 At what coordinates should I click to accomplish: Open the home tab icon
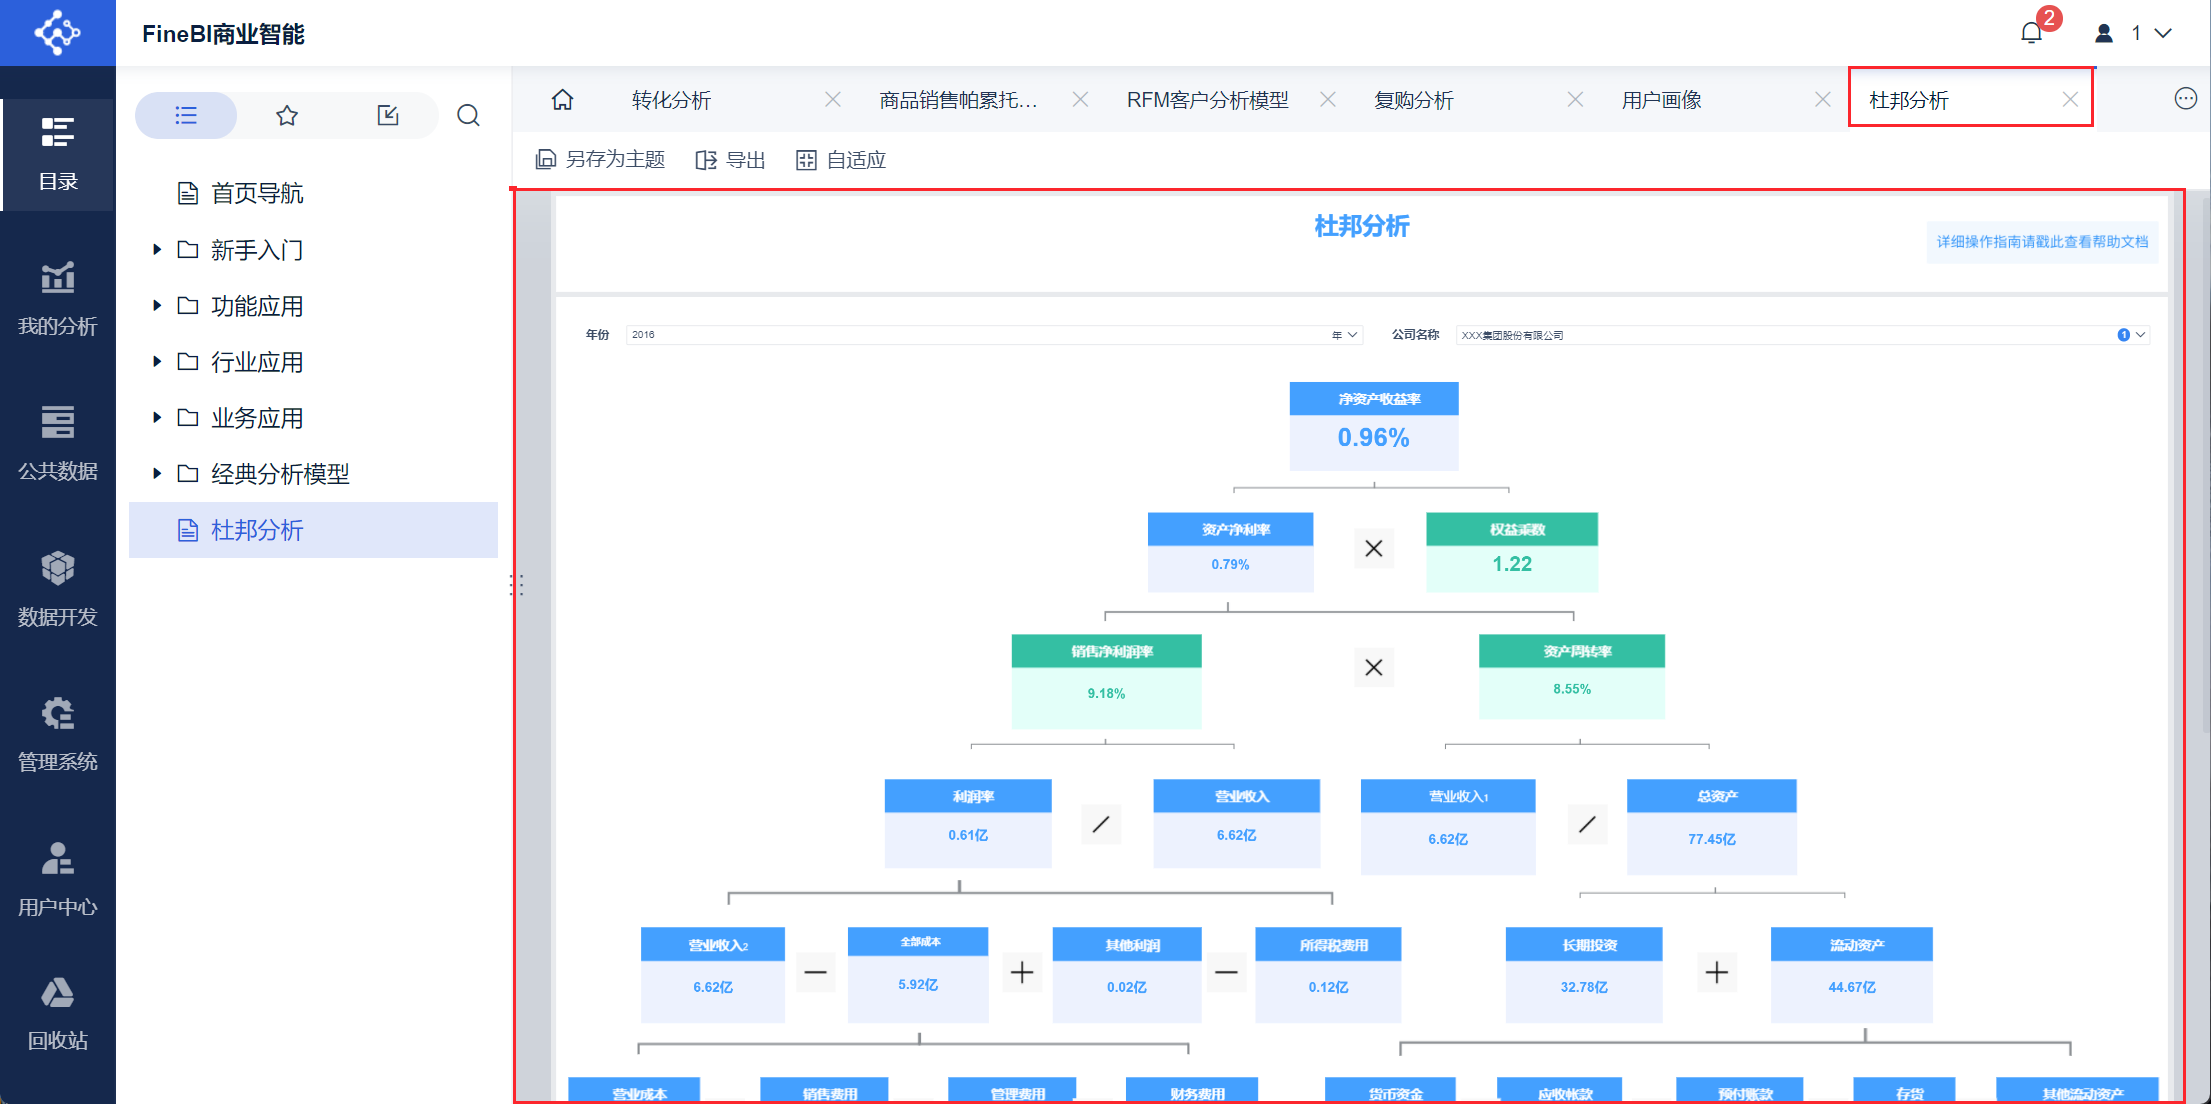(x=562, y=100)
